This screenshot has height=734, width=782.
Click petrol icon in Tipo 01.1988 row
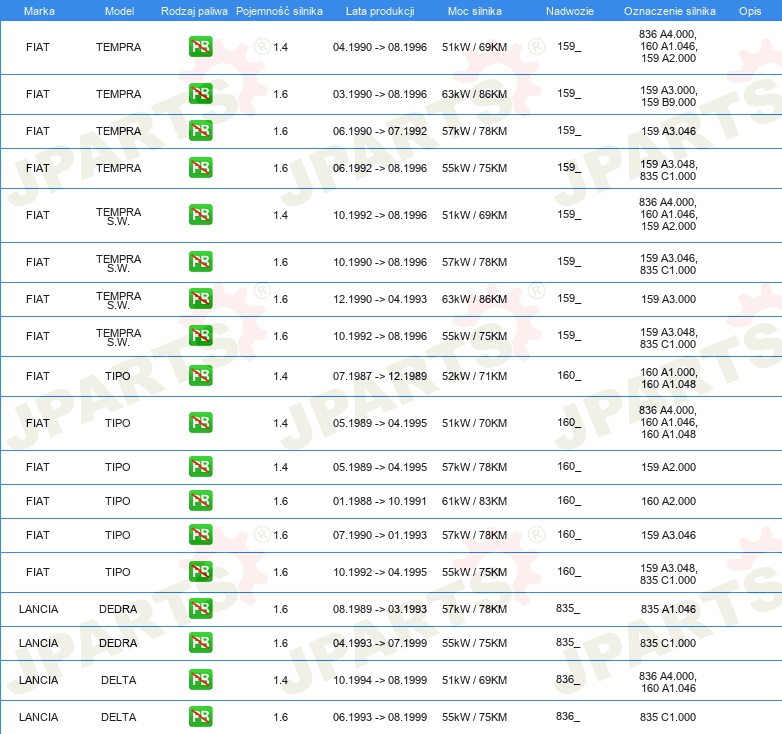(200, 501)
